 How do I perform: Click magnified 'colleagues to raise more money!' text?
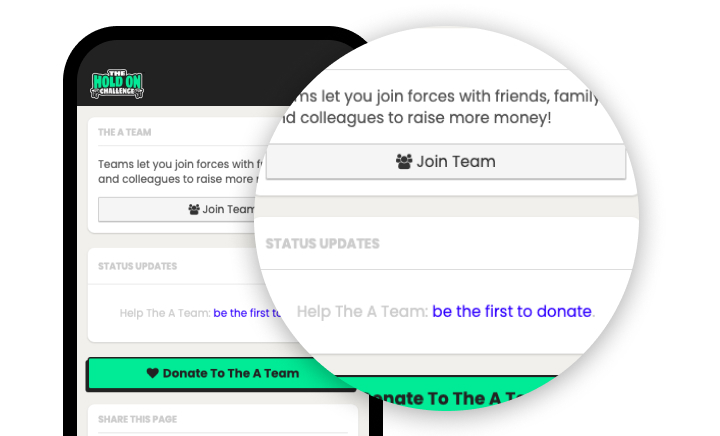pyautogui.click(x=426, y=118)
